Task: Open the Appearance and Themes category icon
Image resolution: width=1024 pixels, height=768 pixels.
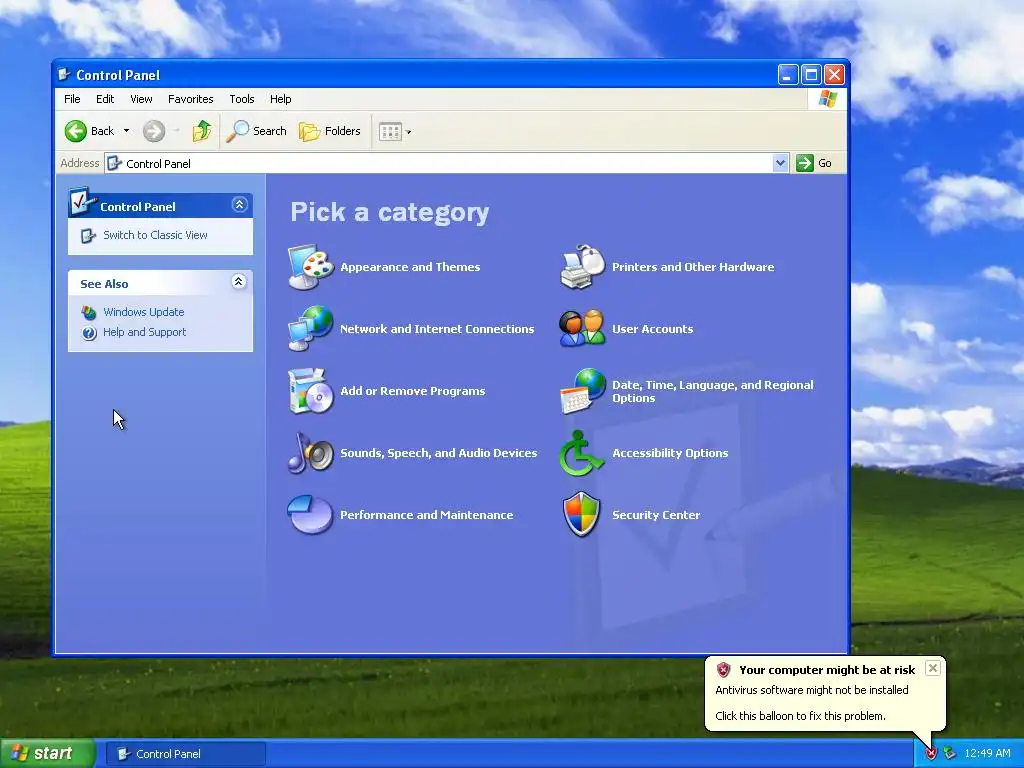Action: pyautogui.click(x=311, y=267)
